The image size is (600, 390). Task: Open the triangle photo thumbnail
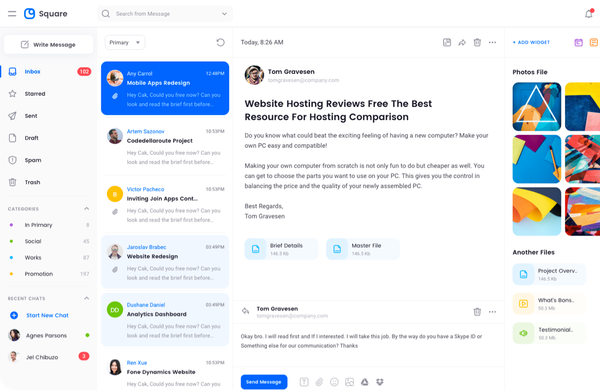point(537,107)
